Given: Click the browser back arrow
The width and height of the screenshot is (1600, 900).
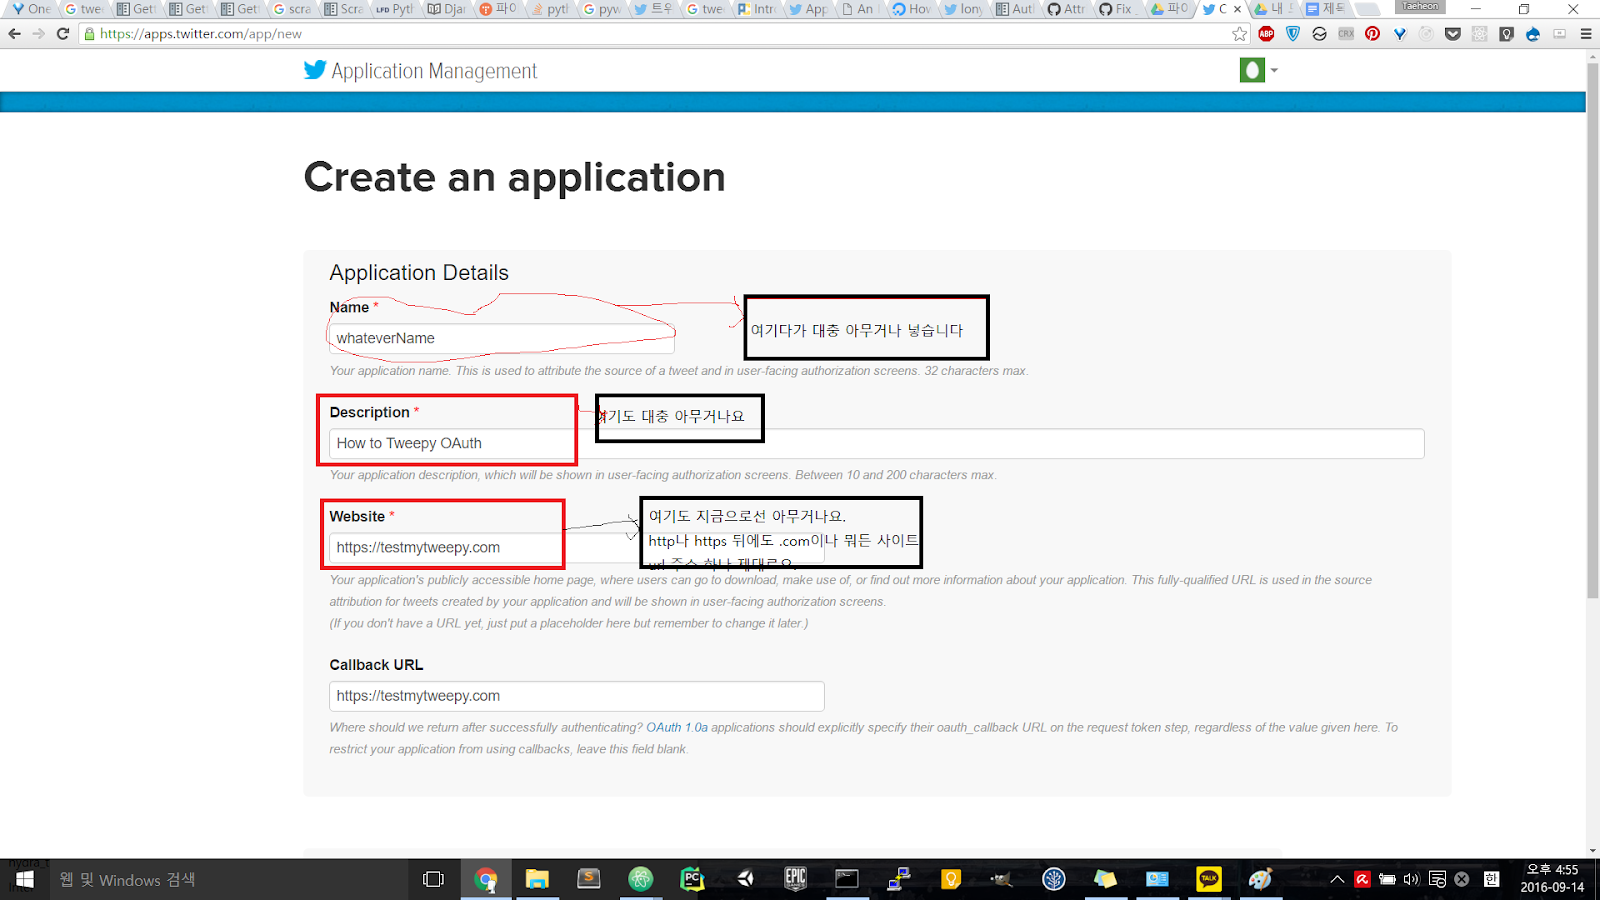Looking at the screenshot, I should [x=14, y=33].
